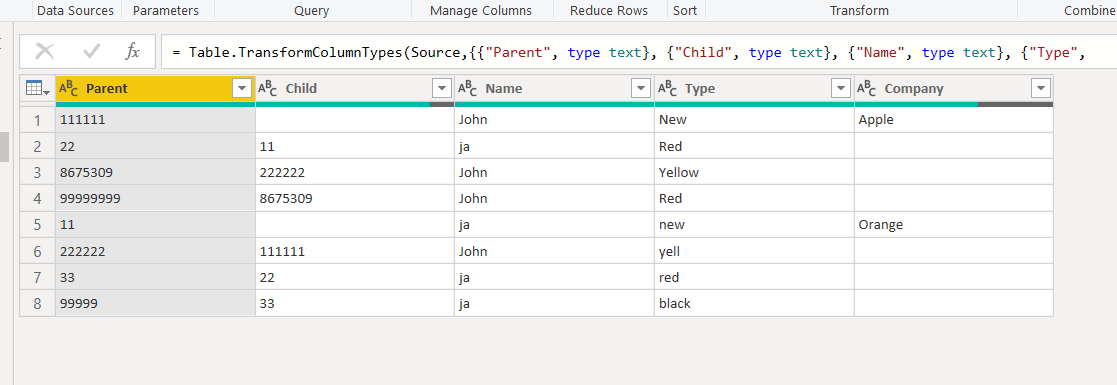Change Type column data type icon
1117x385 pixels.
(667, 88)
